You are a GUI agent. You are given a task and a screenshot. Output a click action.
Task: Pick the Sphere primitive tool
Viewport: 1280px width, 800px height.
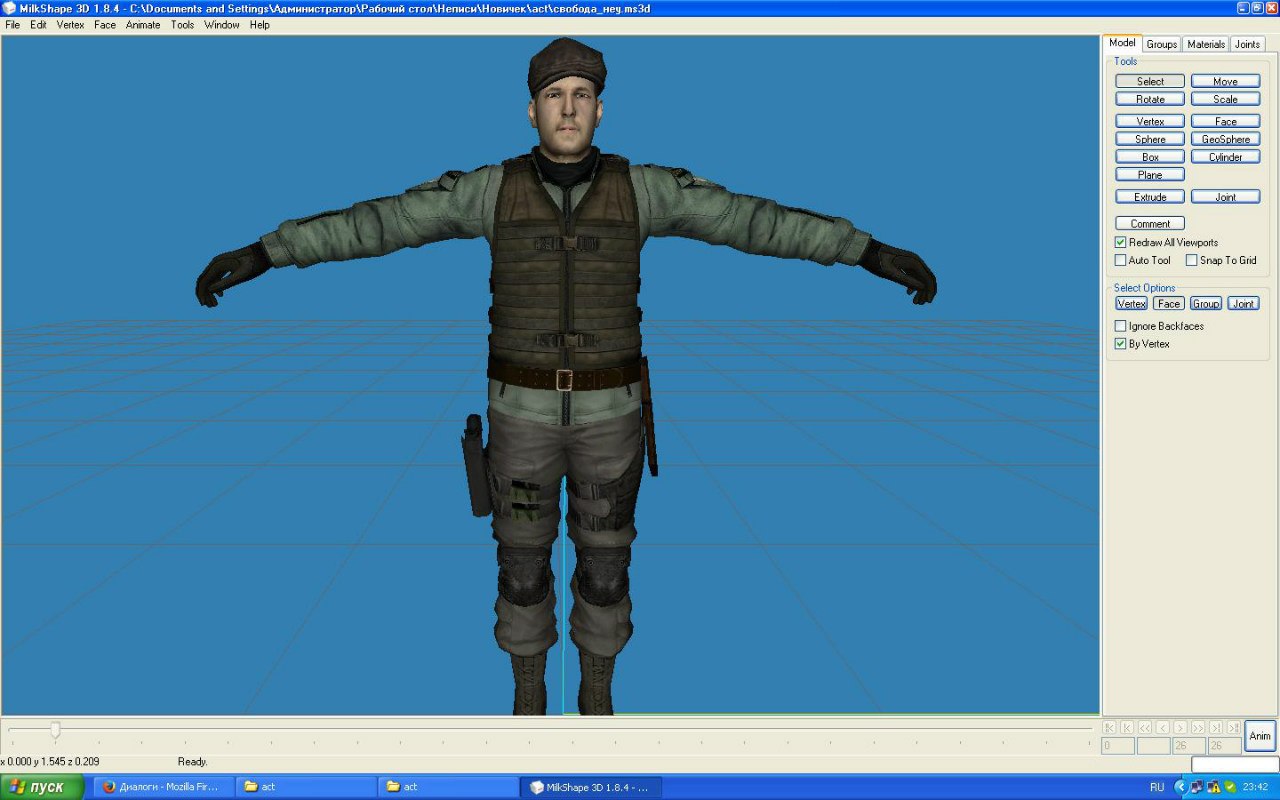pos(1150,139)
